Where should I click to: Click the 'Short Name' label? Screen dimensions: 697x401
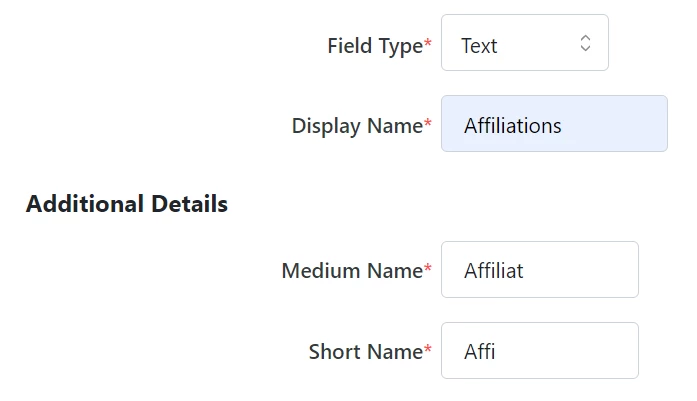366,352
